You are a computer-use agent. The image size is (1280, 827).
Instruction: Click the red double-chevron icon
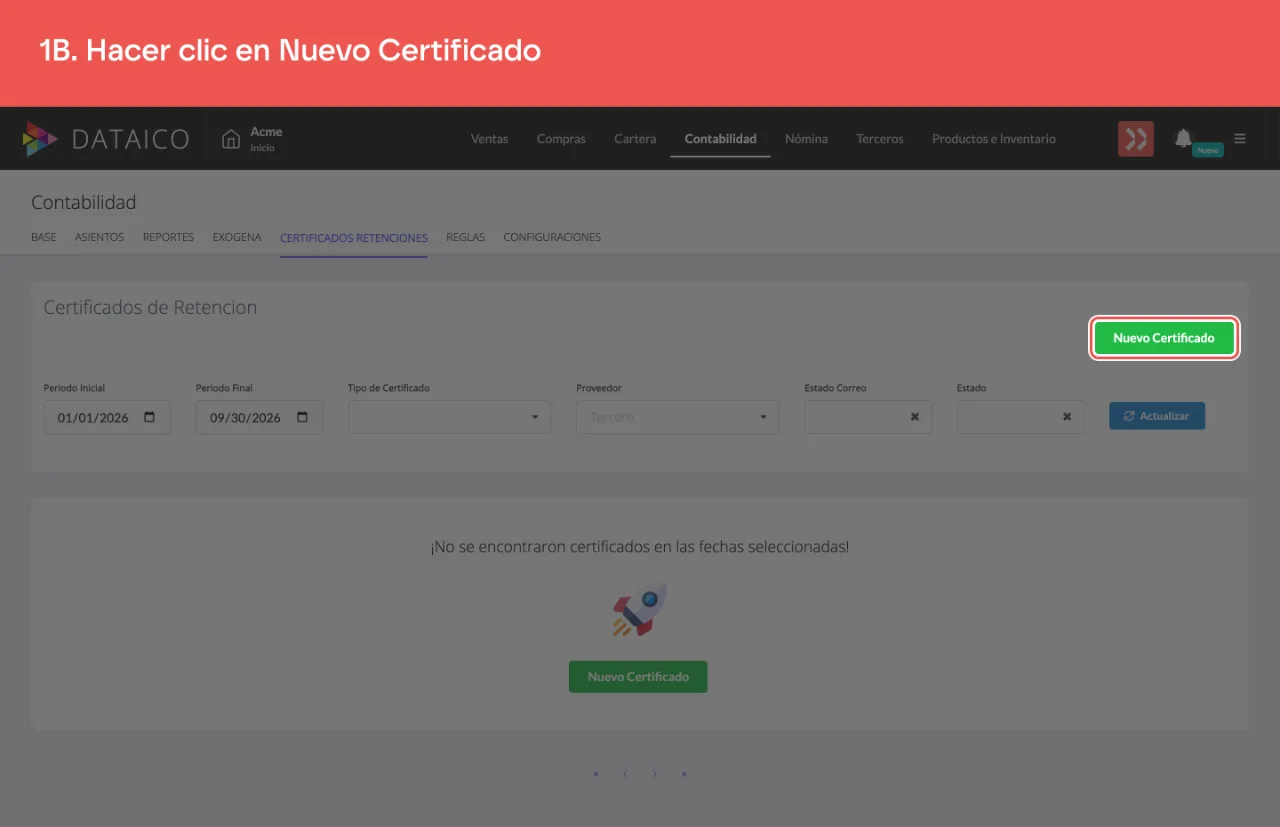click(x=1136, y=139)
